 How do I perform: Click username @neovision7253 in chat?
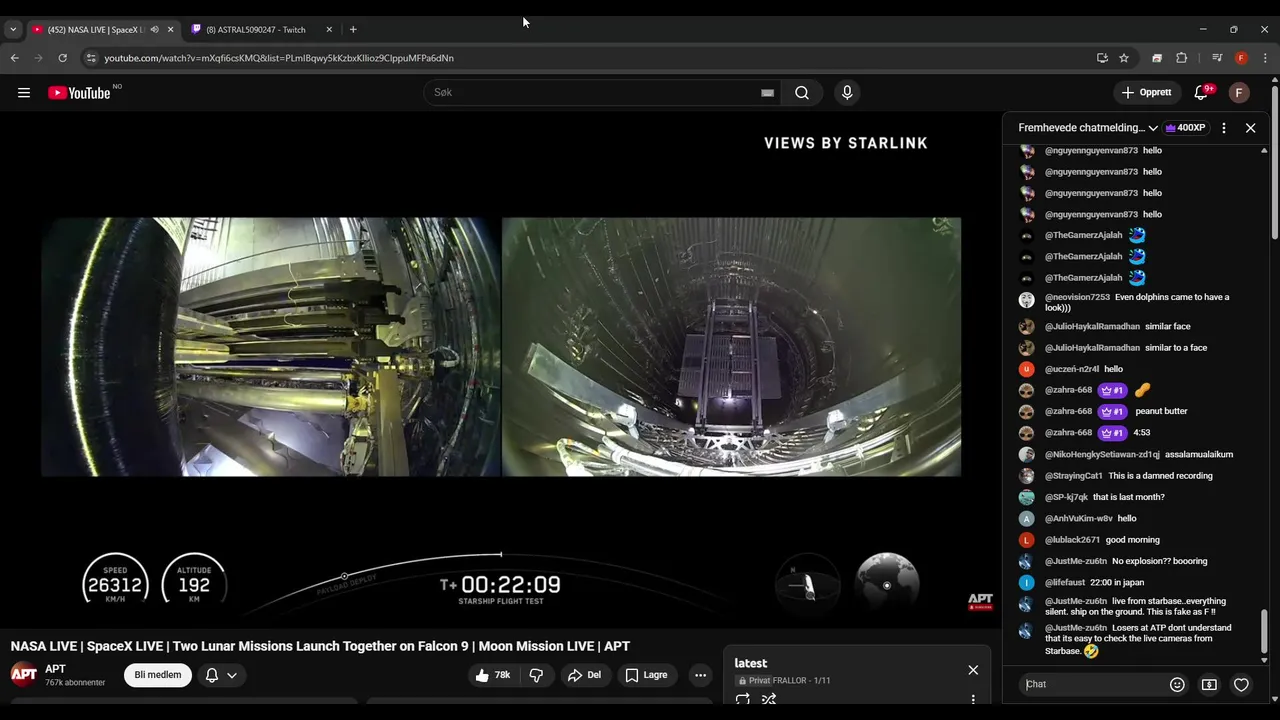[x=1077, y=297]
